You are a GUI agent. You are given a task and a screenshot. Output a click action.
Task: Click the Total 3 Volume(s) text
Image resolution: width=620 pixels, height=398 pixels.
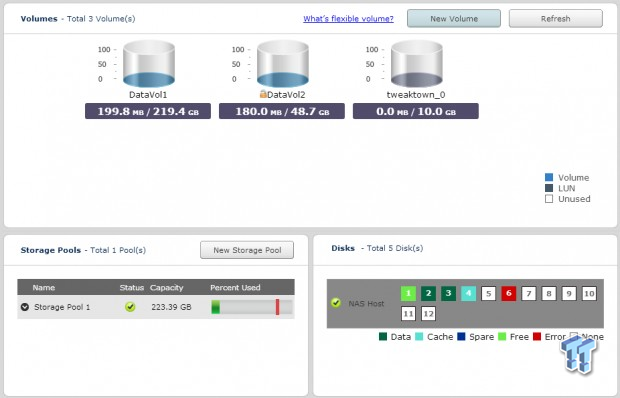point(101,19)
